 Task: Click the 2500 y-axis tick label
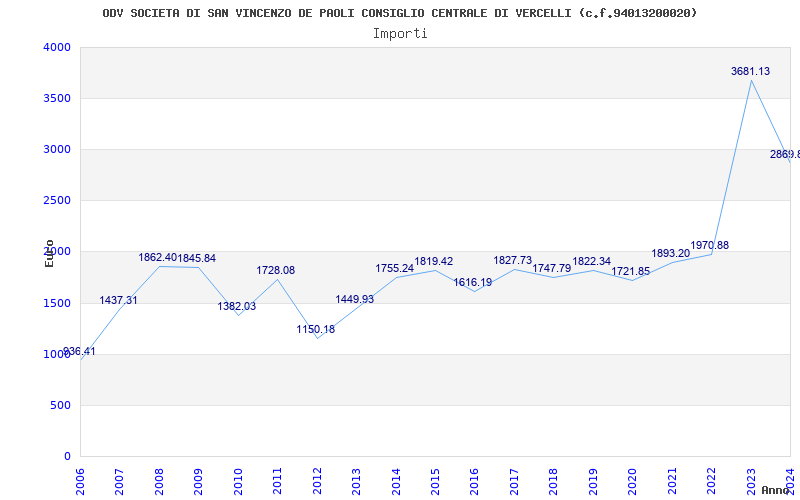click(57, 201)
